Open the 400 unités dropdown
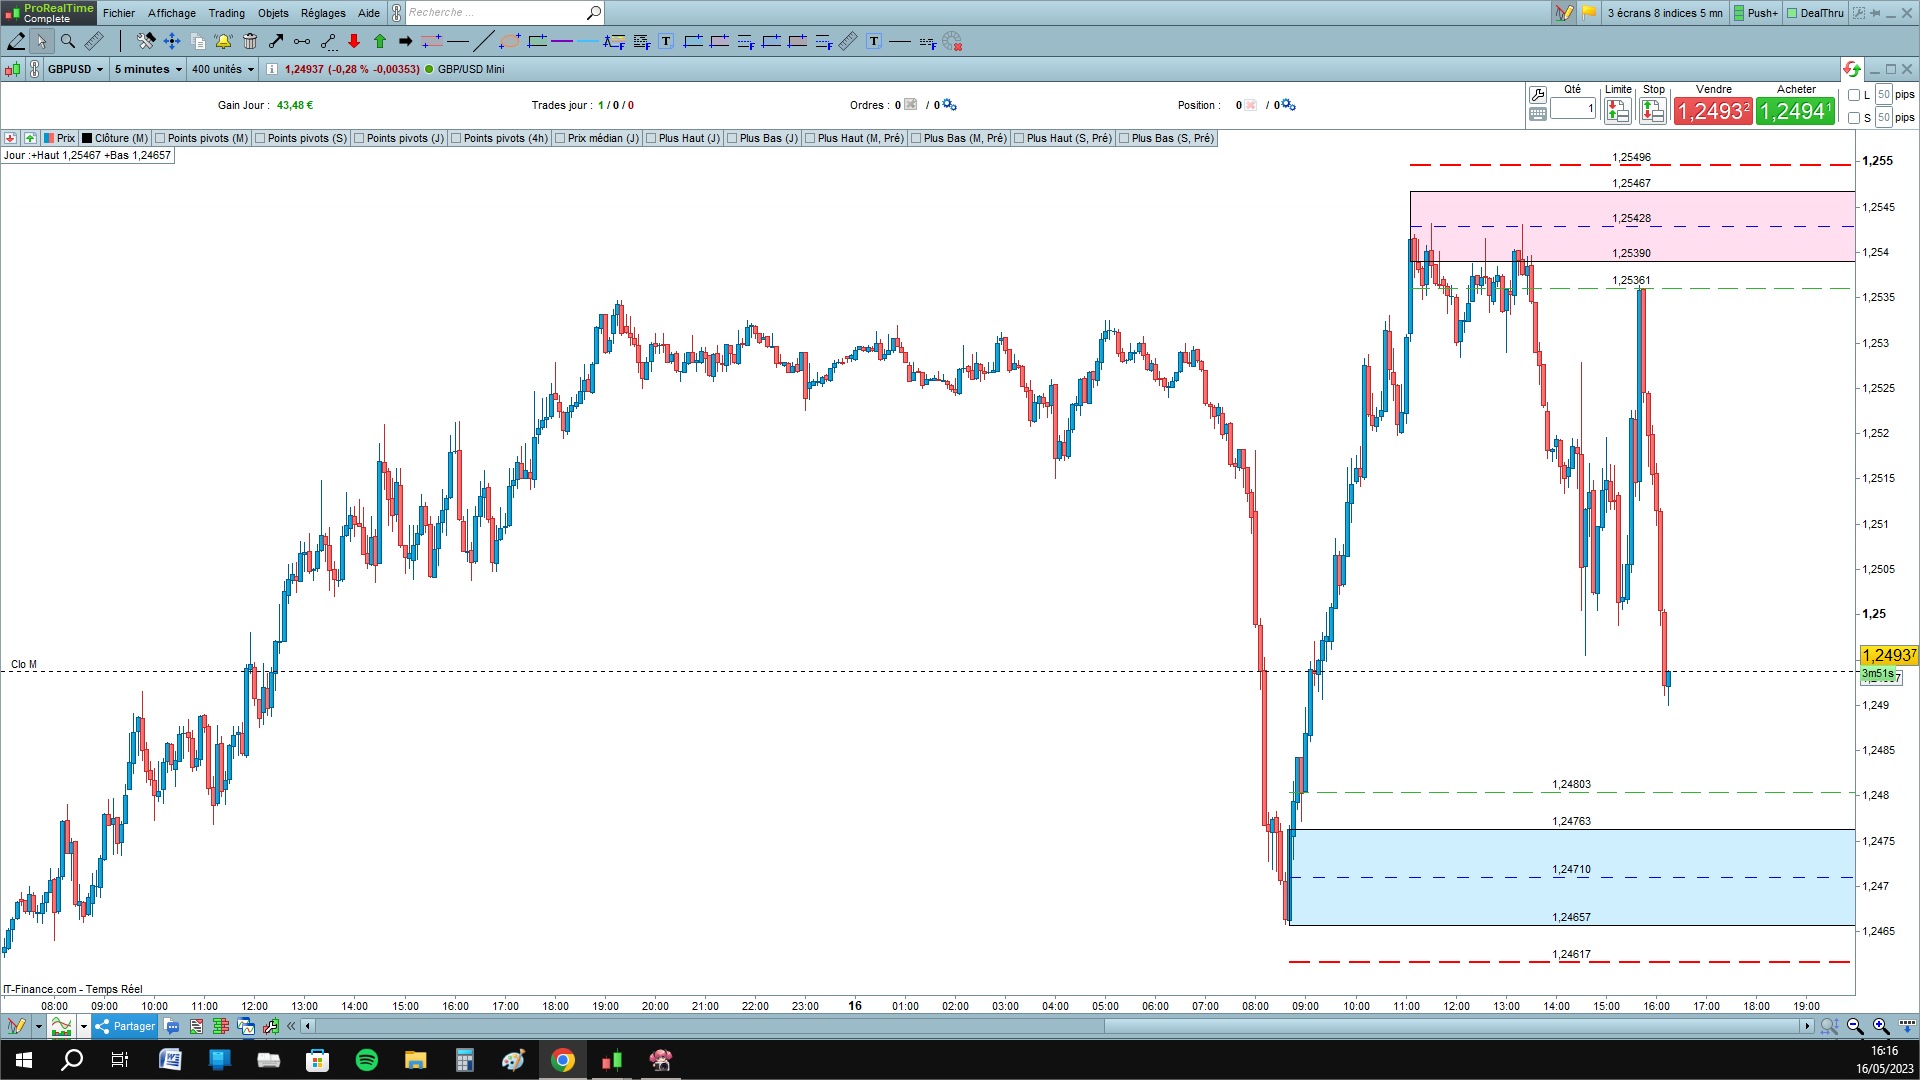 pos(223,69)
